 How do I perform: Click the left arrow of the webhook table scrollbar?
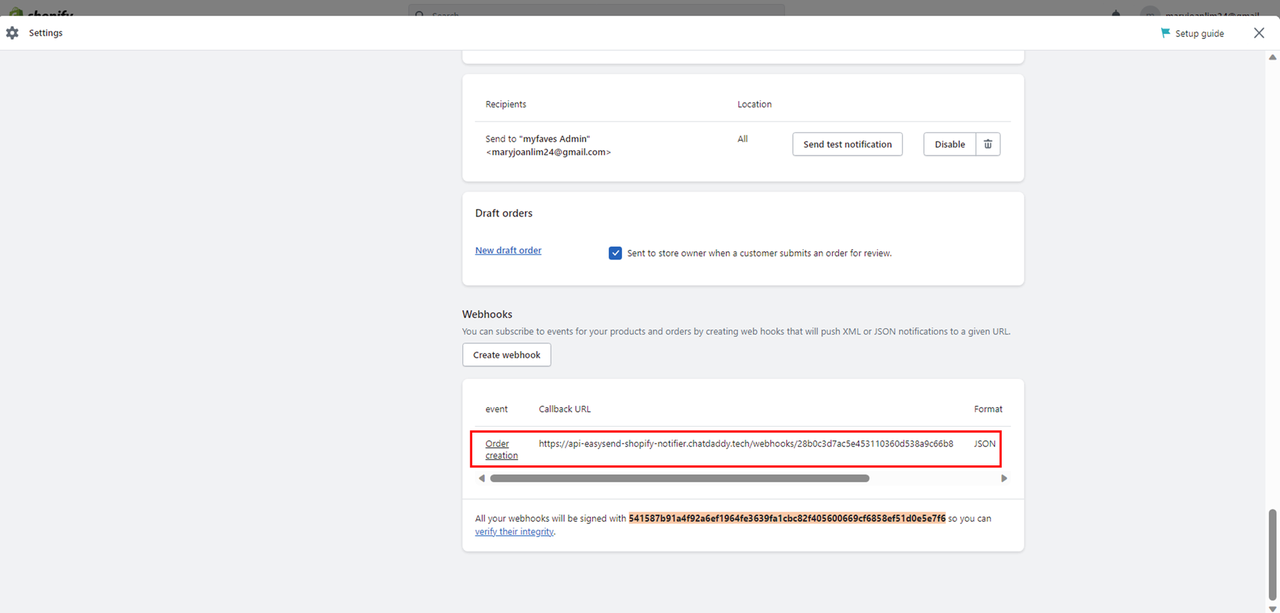(481, 479)
